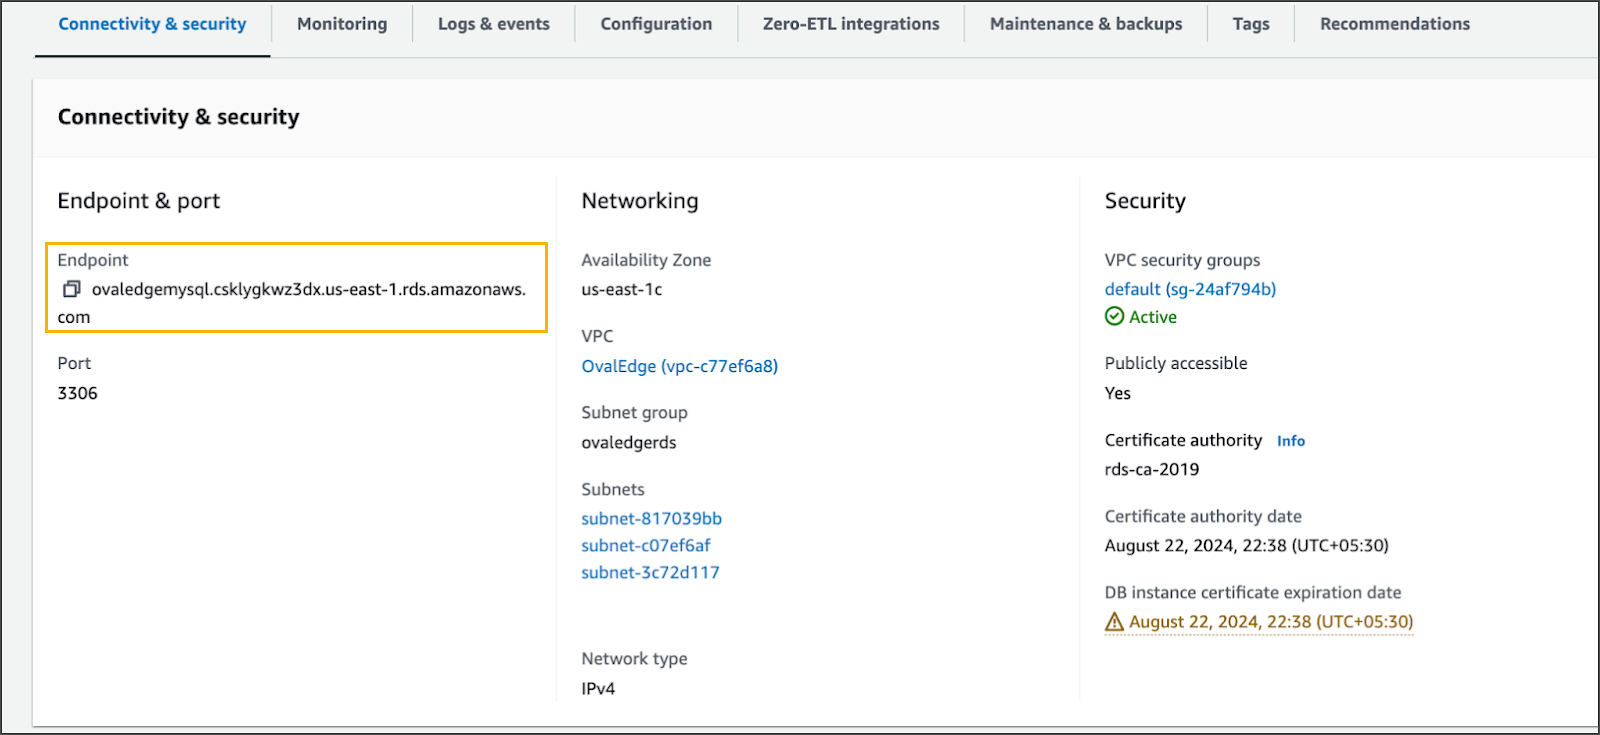Click the DB instance certificate expiration date value
1600x735 pixels.
coord(1271,622)
